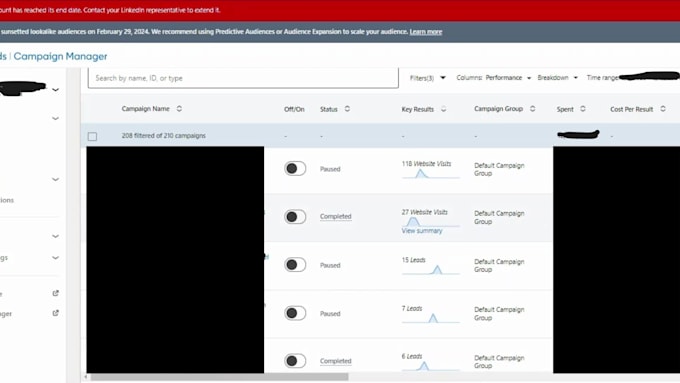
Task: Click the 118 Website Visits trend chart
Action: point(430,174)
